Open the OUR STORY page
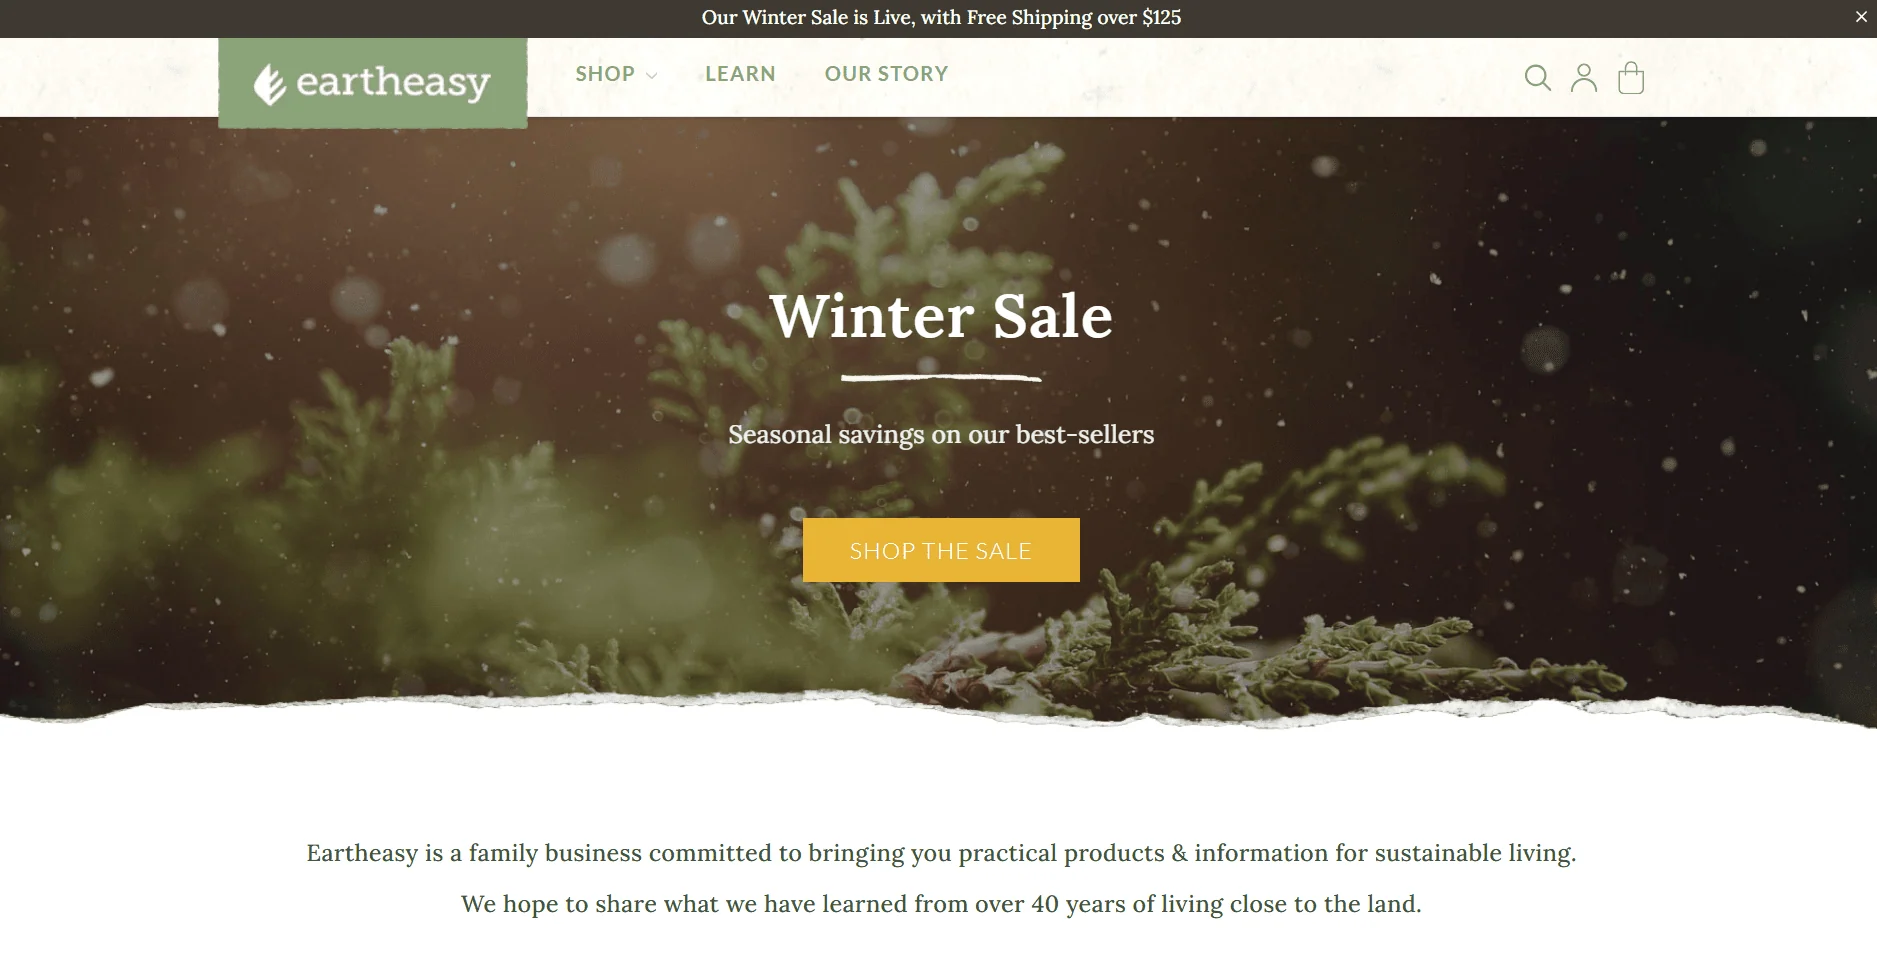This screenshot has height=965, width=1877. [x=886, y=74]
